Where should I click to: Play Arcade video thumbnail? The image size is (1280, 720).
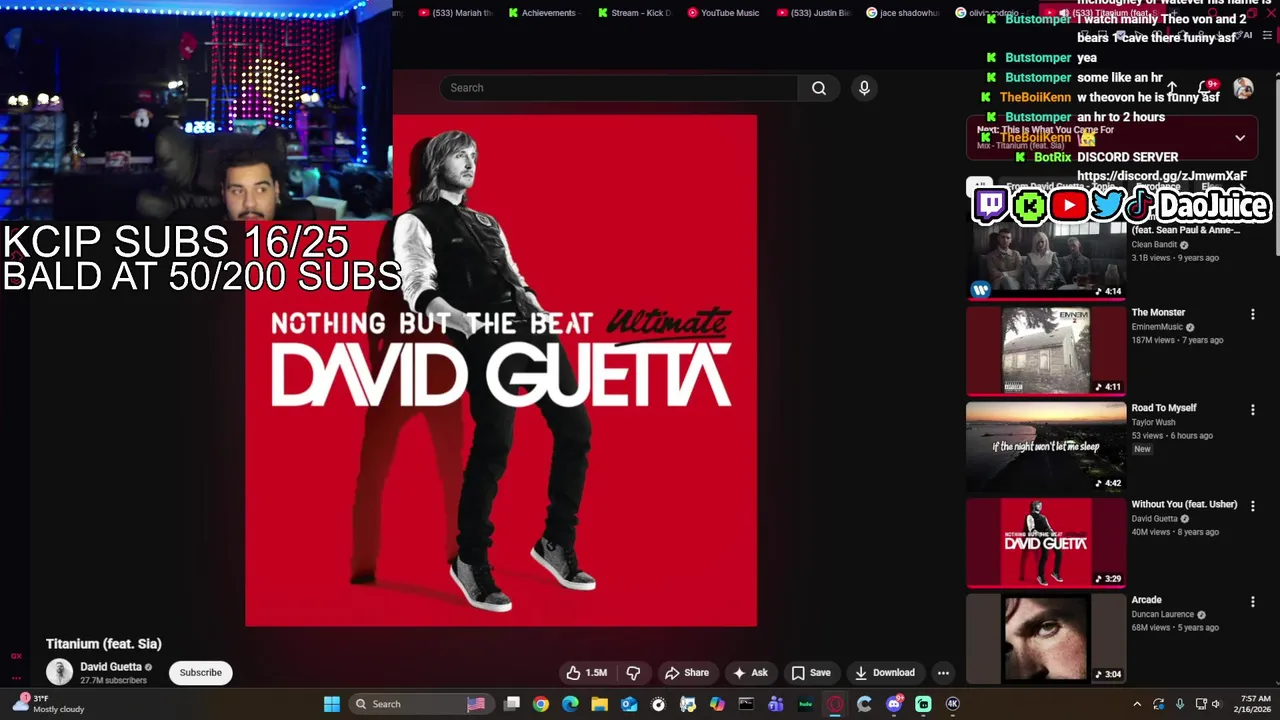(x=1046, y=639)
